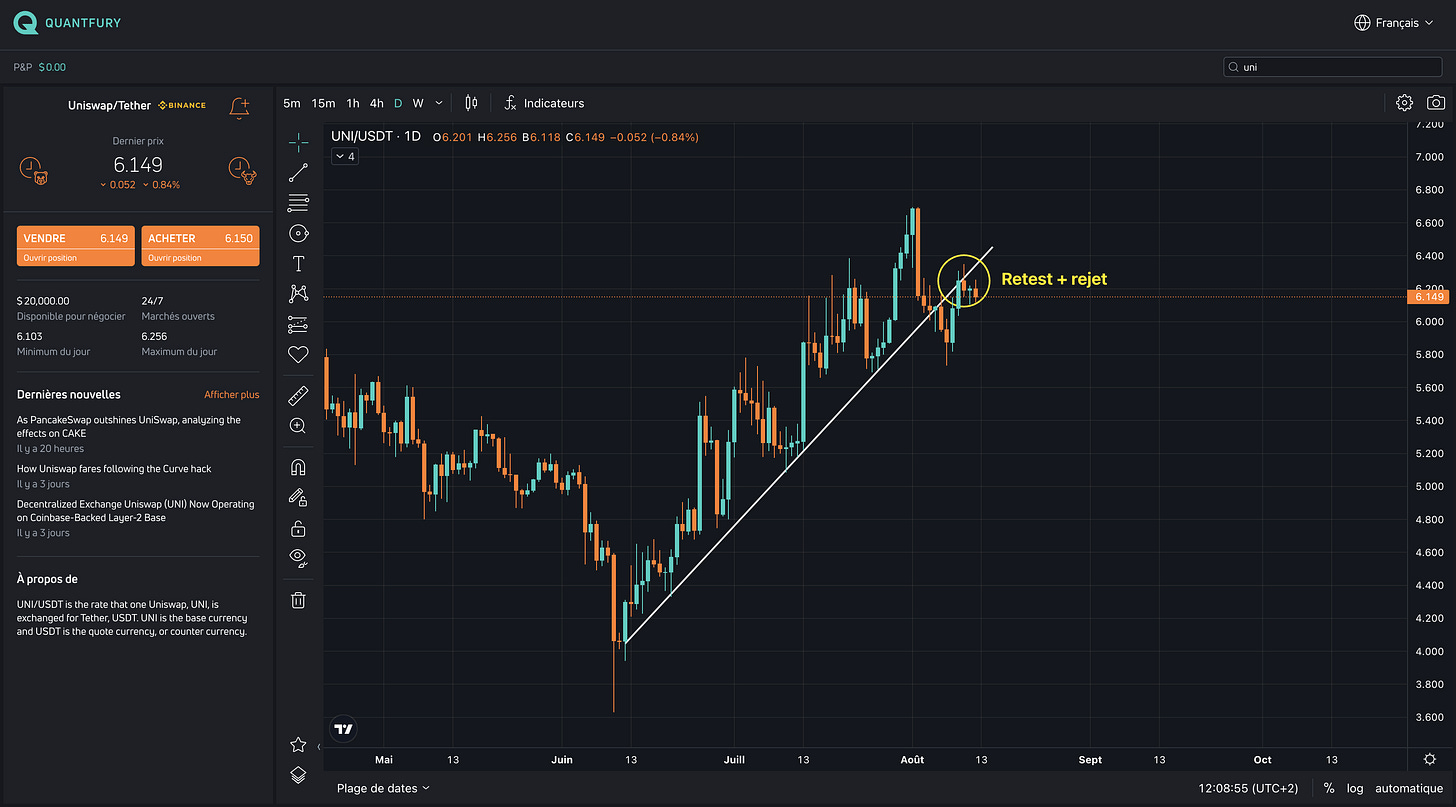The width and height of the screenshot is (1456, 807).
Task: Click the Uniswap/Tether pair title
Action: (110, 105)
